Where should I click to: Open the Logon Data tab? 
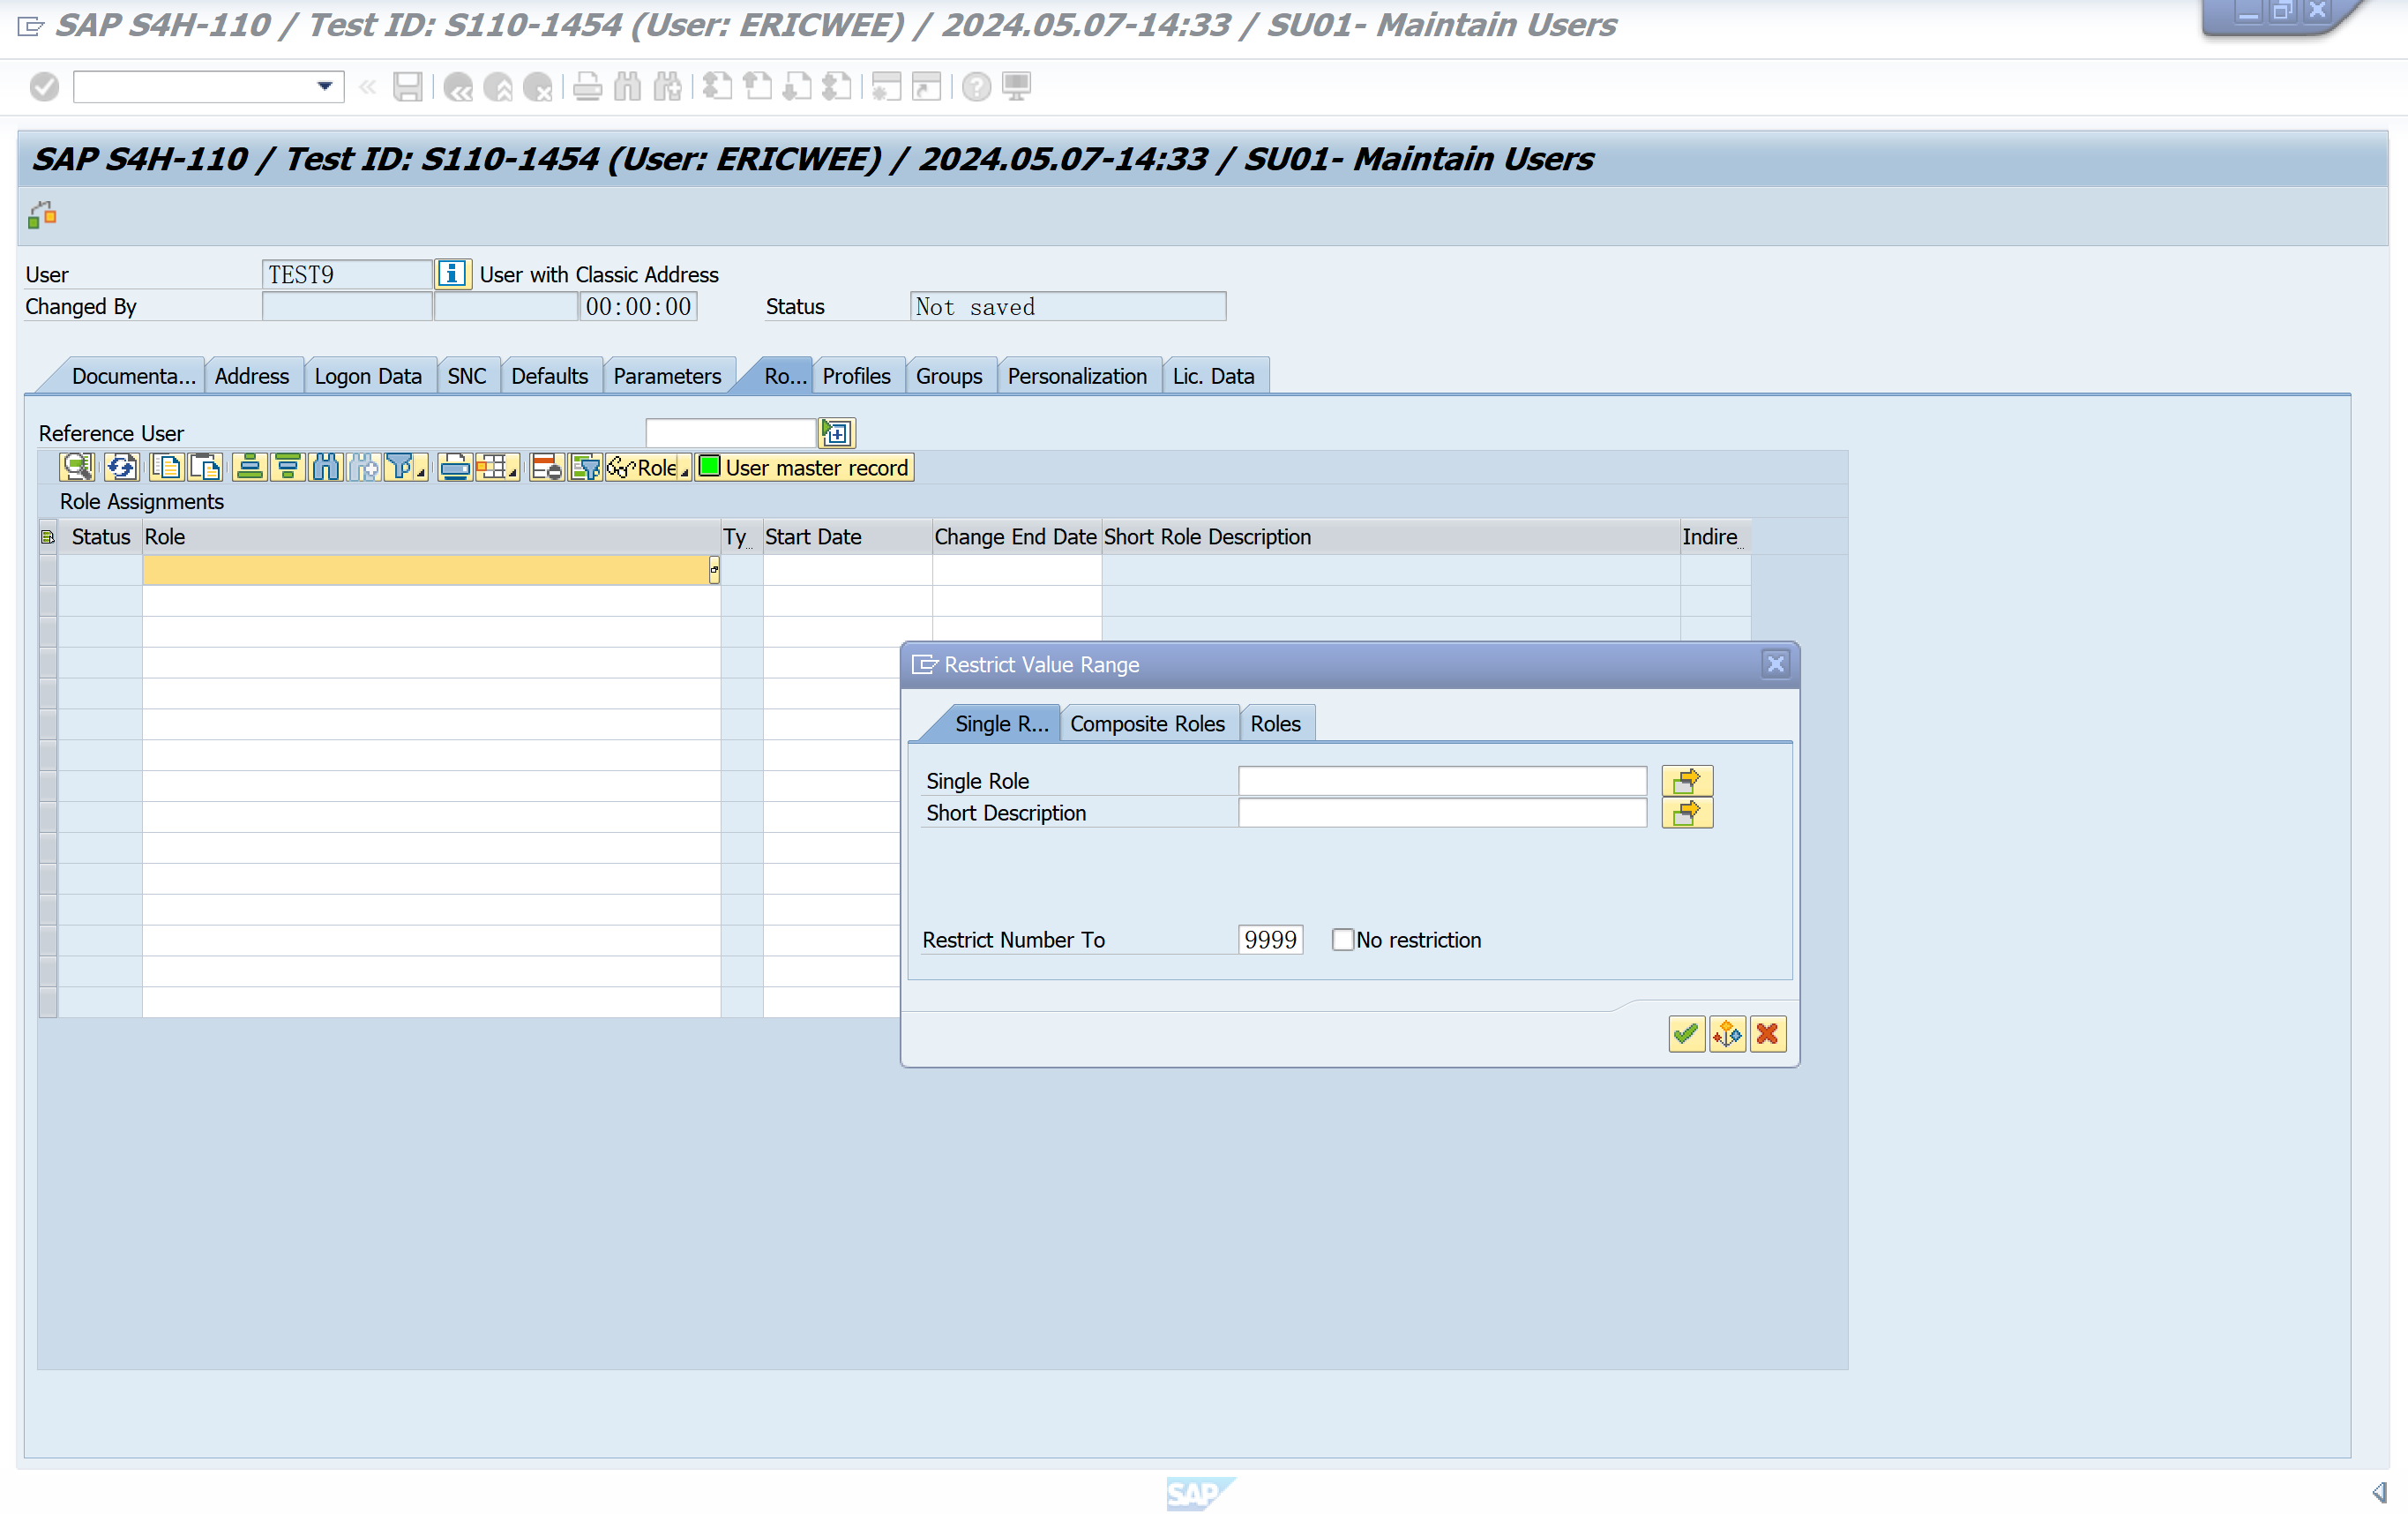(x=367, y=376)
